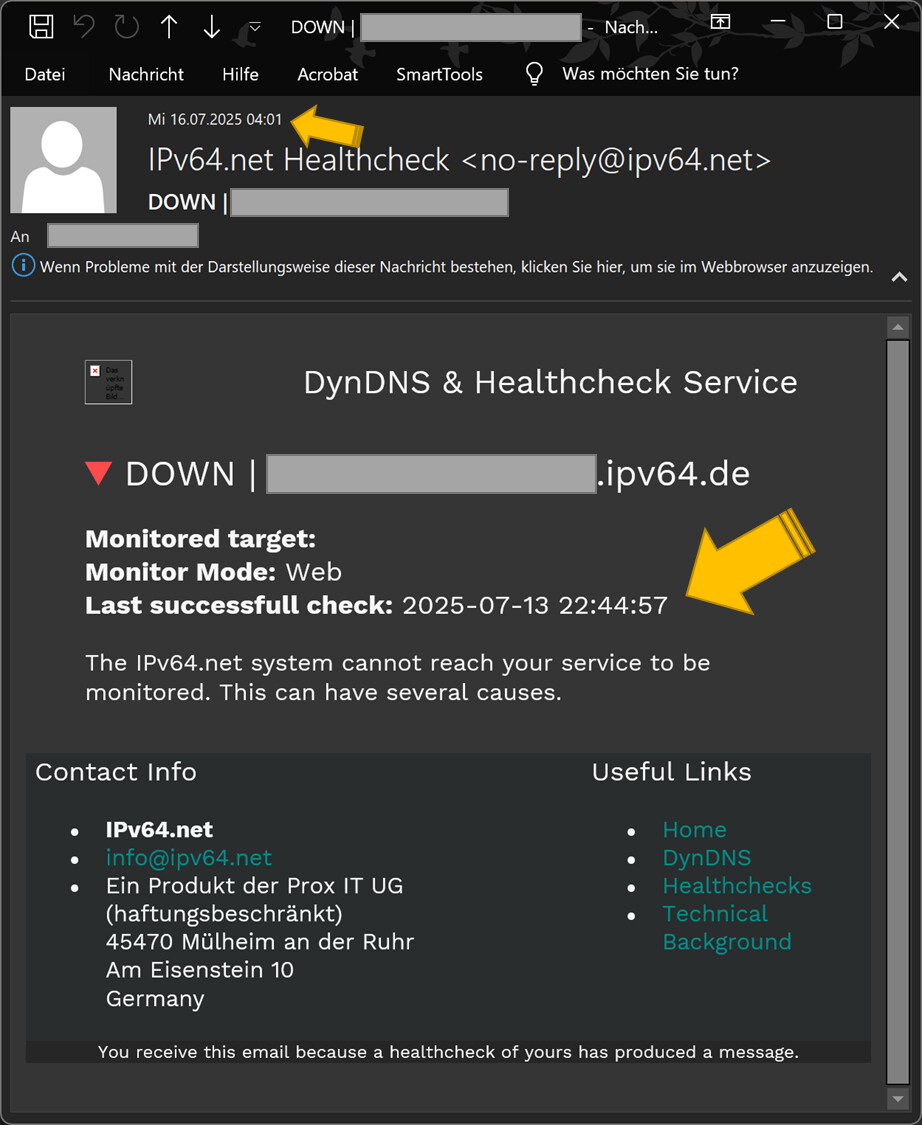Open the Hilfe tab
The width and height of the screenshot is (922, 1125).
[240, 74]
